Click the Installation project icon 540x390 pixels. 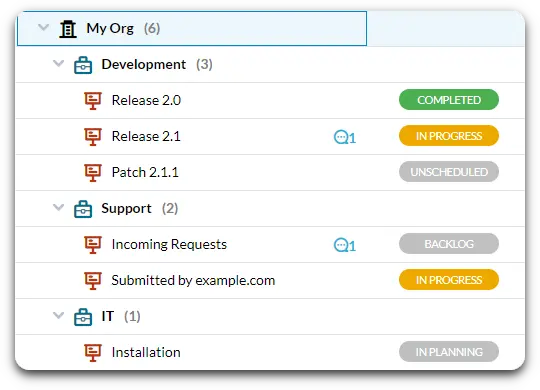(93, 353)
